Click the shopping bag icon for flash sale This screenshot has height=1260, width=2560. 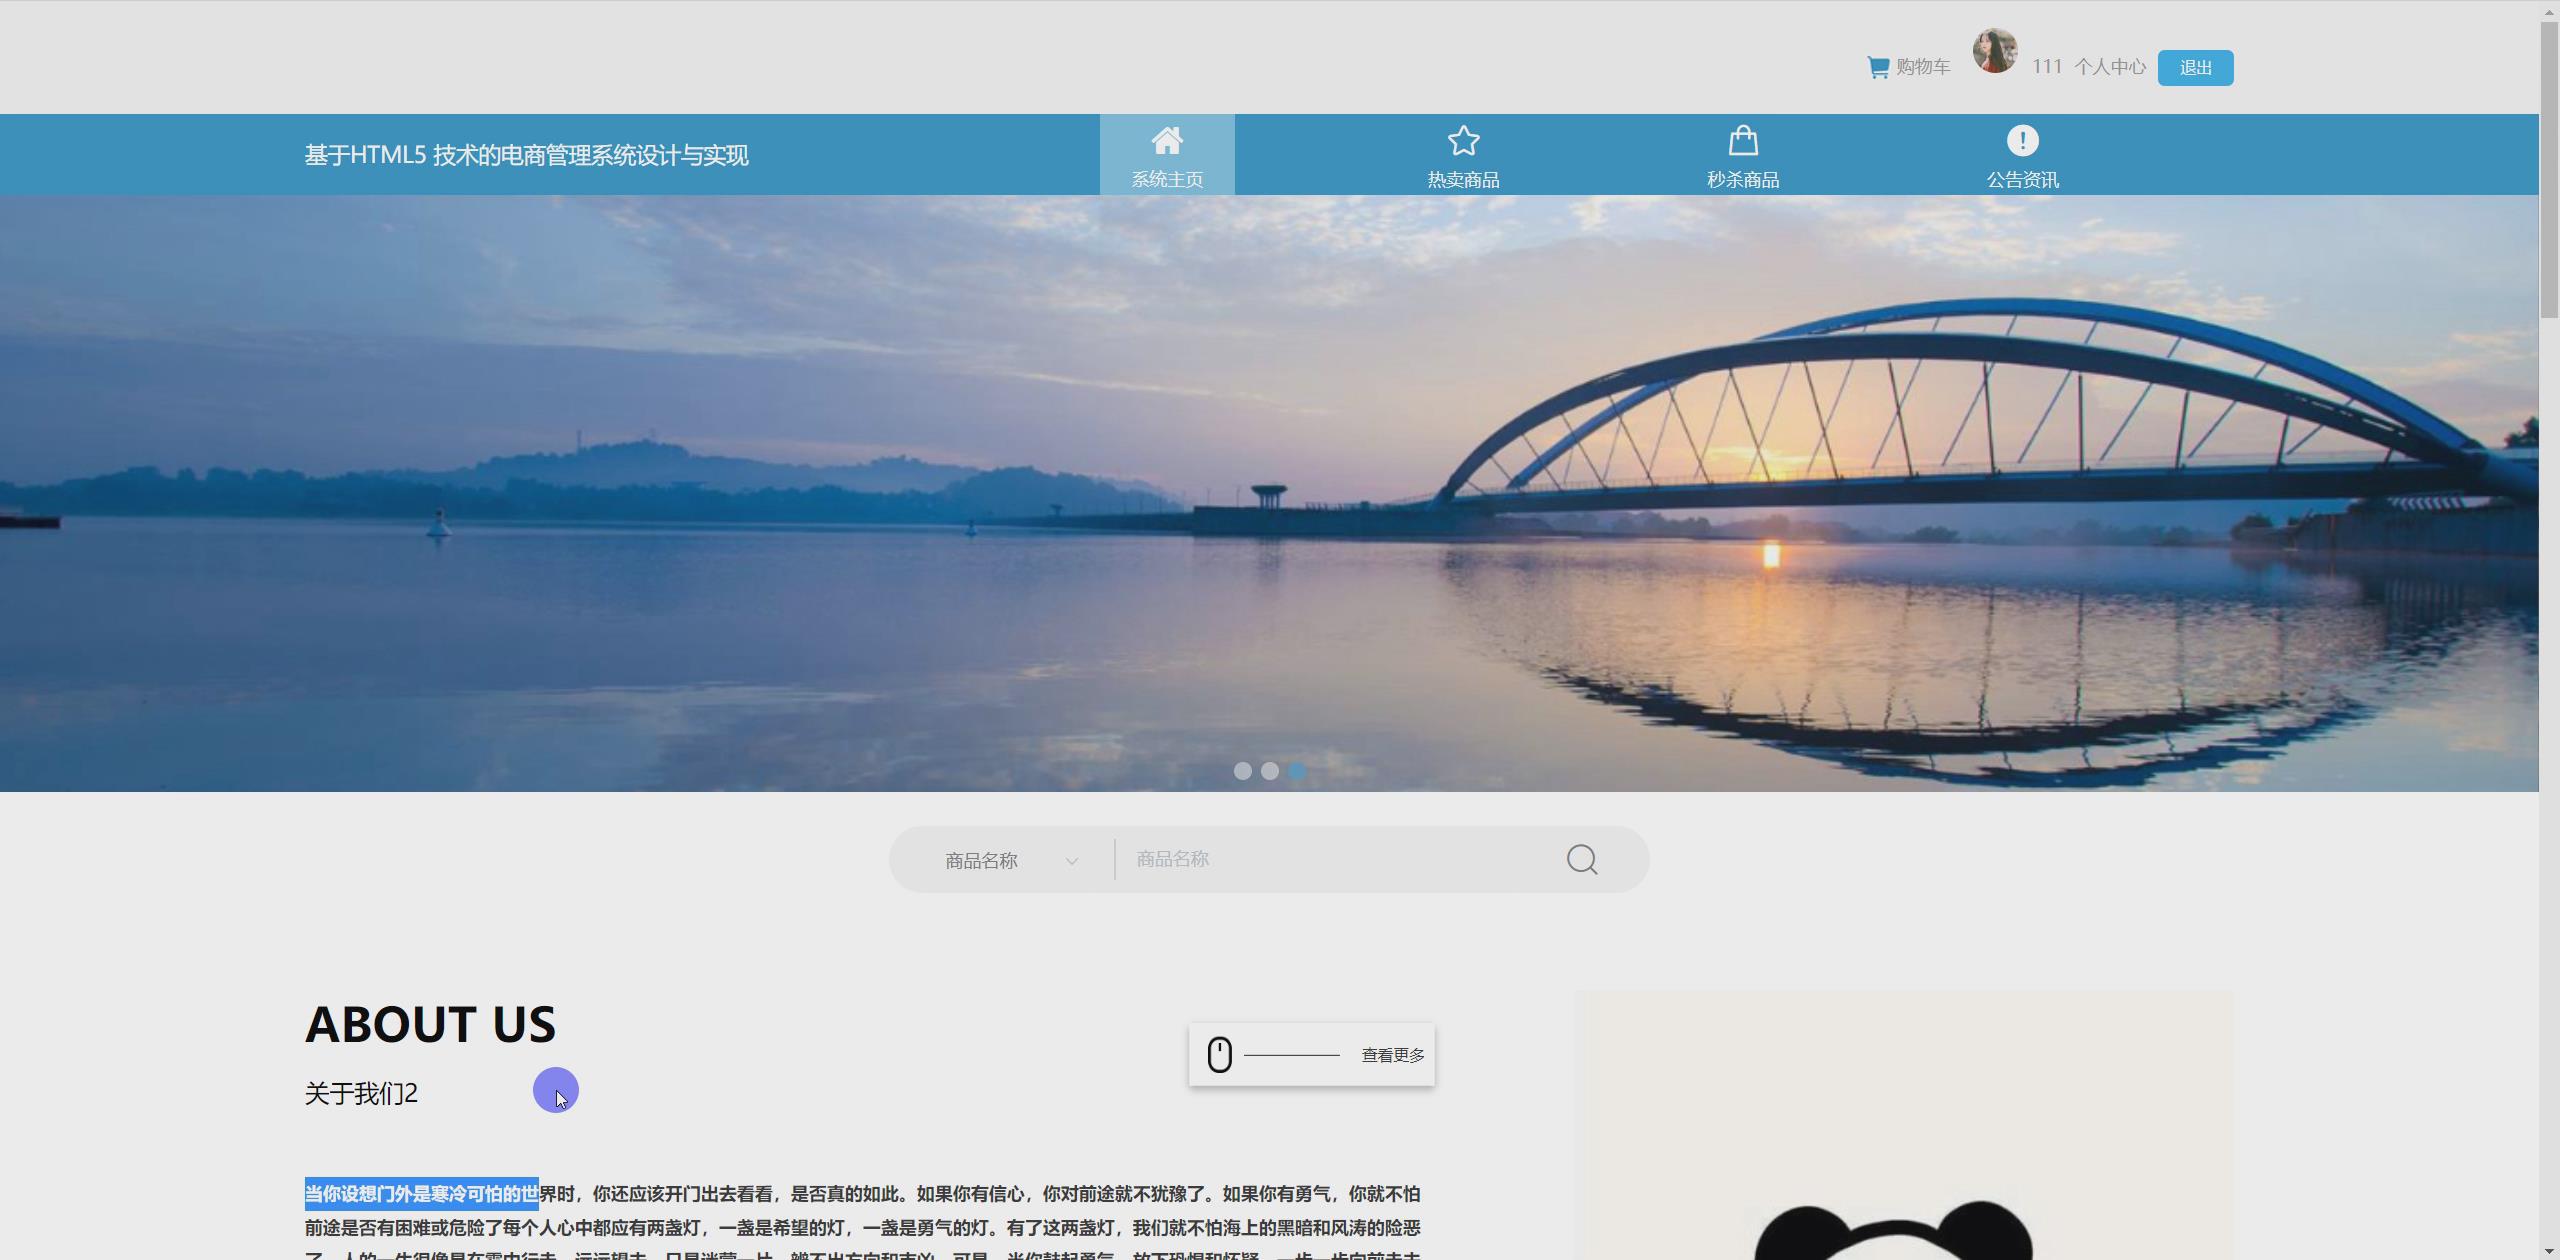[1743, 141]
